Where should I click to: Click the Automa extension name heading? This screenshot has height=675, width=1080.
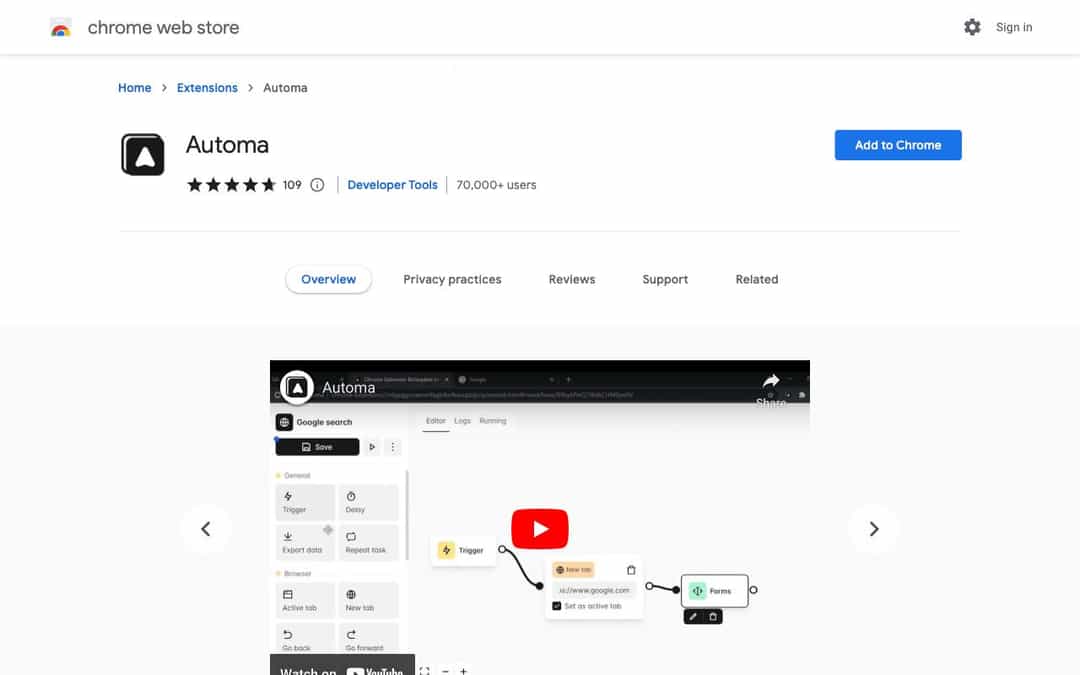point(227,145)
